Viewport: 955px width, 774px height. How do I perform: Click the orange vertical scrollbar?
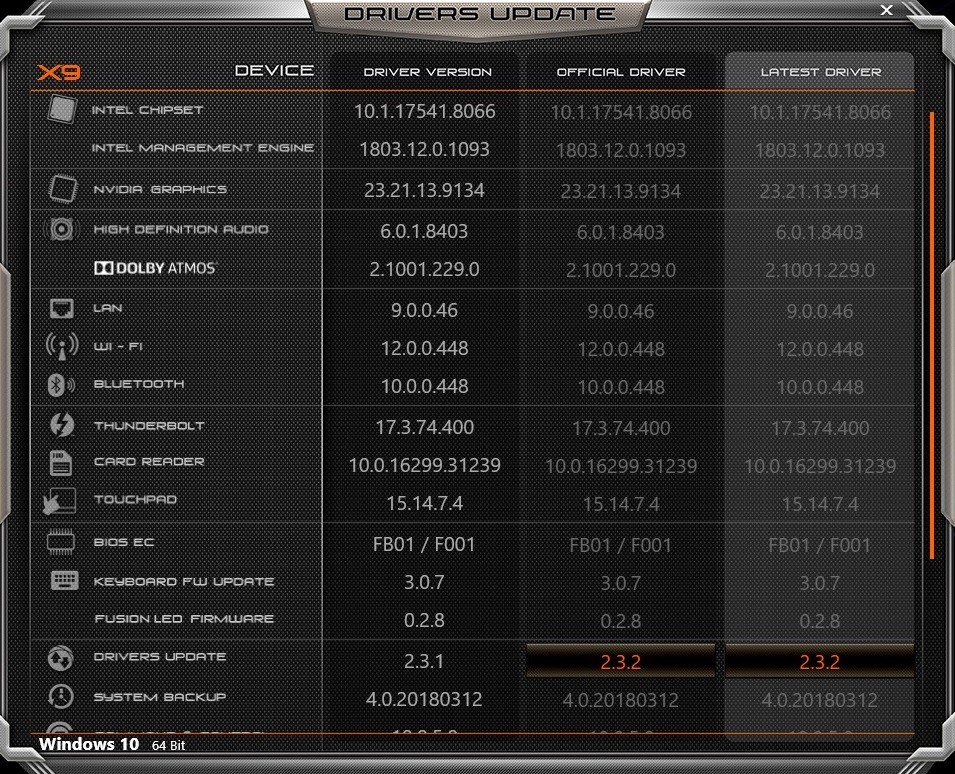pos(932,335)
